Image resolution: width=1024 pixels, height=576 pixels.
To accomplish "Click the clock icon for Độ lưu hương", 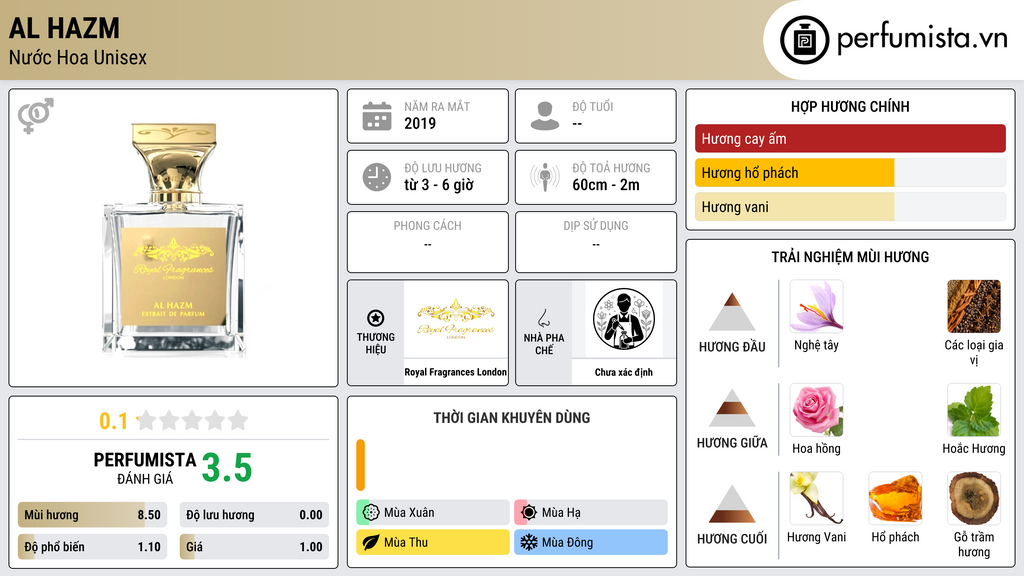I will pos(377,177).
